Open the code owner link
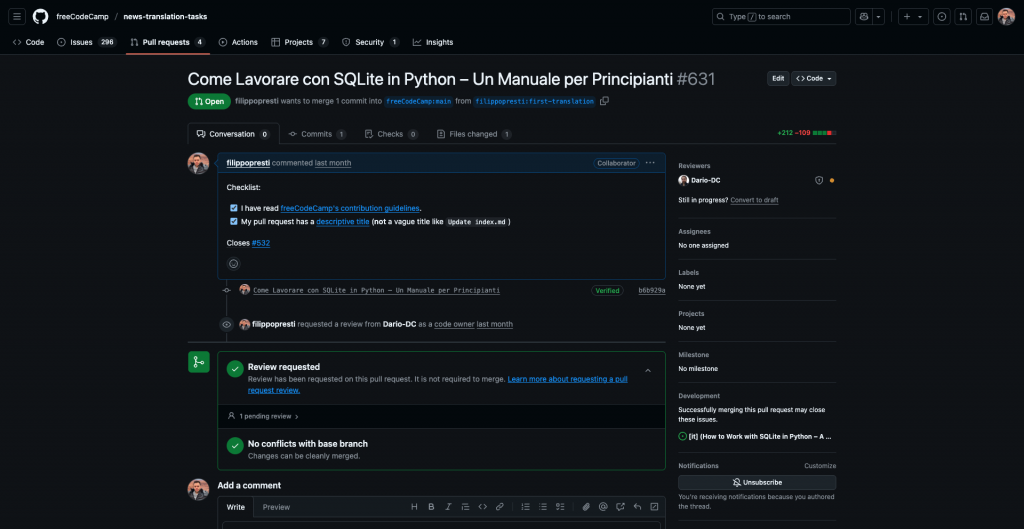Viewport: 1024px width, 529px height. pyautogui.click(x=455, y=324)
